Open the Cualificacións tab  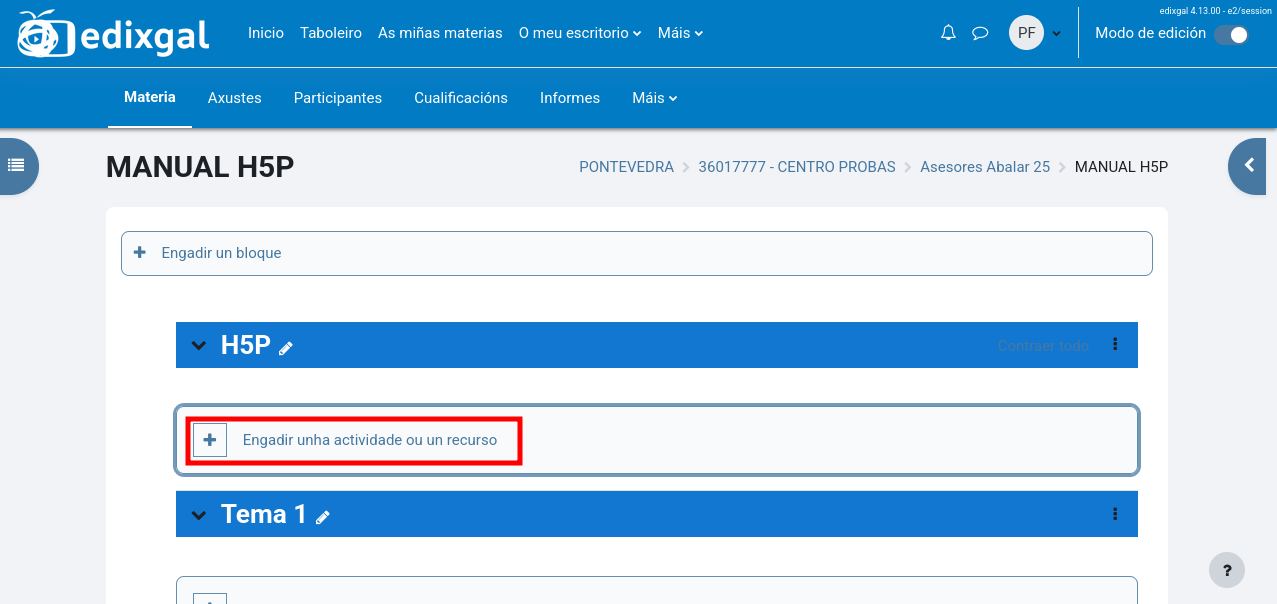tap(461, 98)
